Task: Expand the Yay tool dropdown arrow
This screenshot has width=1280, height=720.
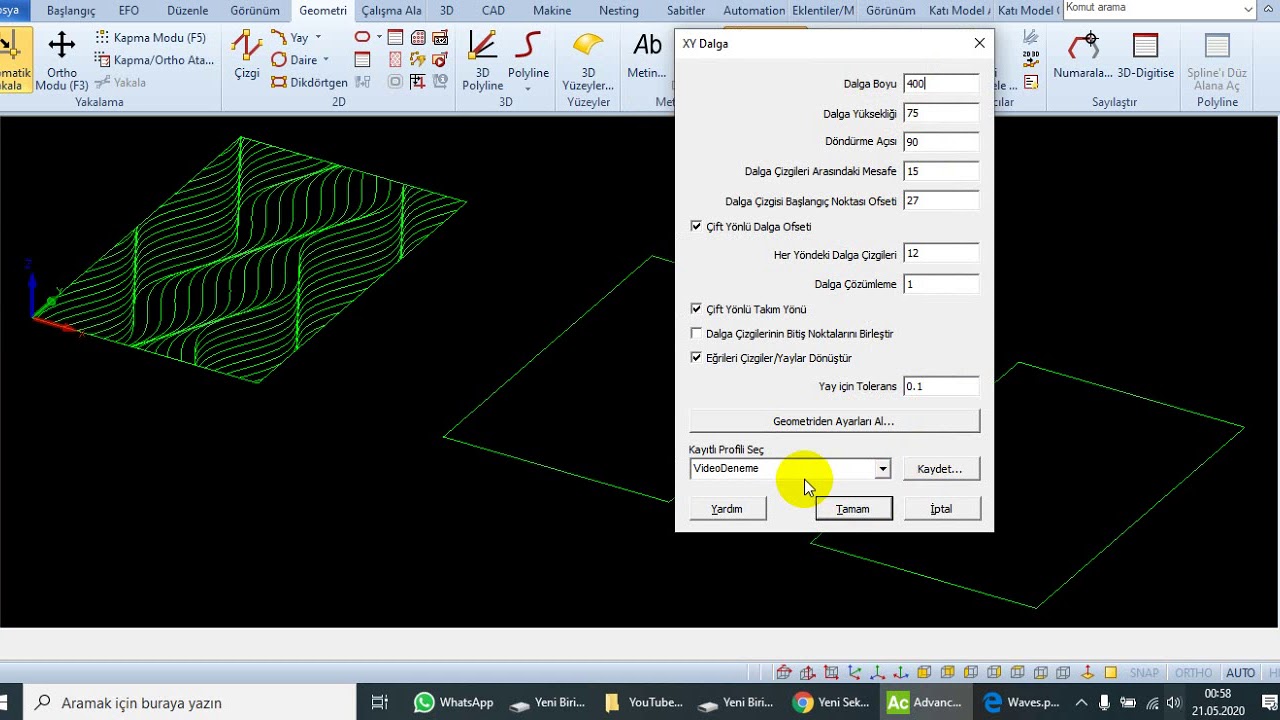Action: (x=318, y=38)
